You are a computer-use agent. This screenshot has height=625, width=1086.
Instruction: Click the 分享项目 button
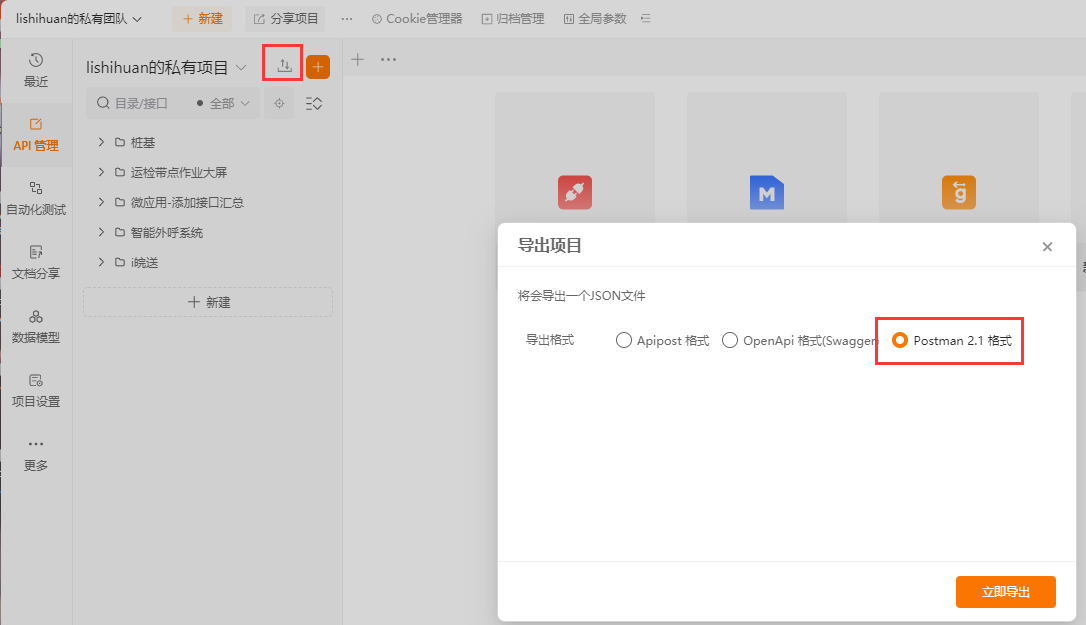[x=286, y=19]
